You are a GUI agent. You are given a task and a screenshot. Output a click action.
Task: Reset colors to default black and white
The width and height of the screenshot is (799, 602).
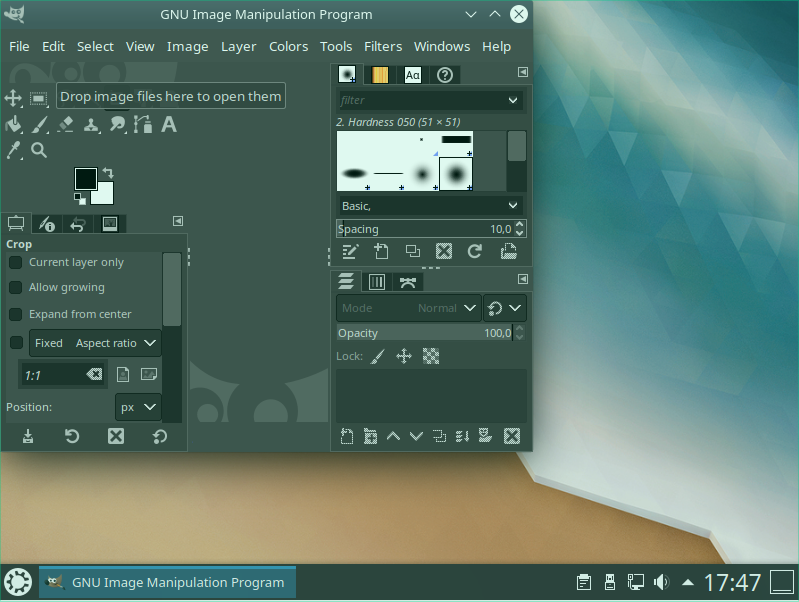pos(79,198)
